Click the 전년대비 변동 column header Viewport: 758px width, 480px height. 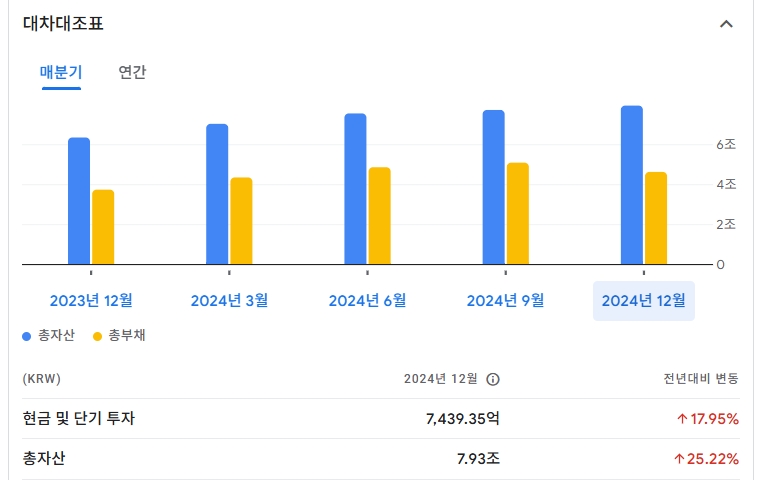pyautogui.click(x=701, y=379)
